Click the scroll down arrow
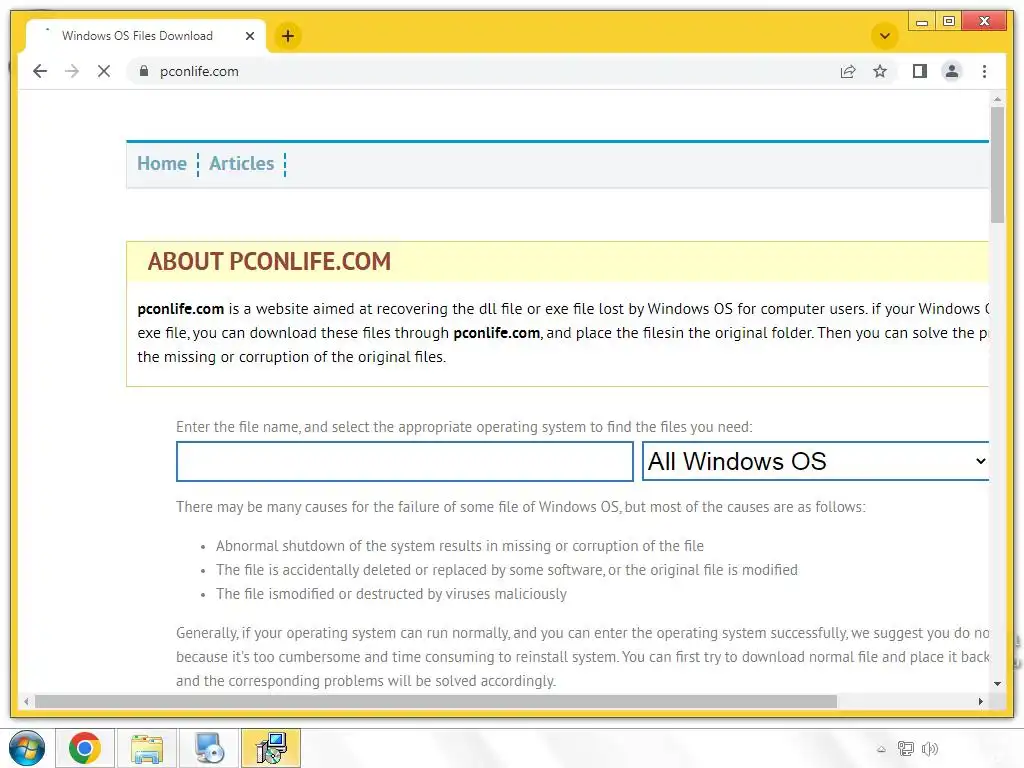This screenshot has height=768, width=1024. click(x=997, y=684)
